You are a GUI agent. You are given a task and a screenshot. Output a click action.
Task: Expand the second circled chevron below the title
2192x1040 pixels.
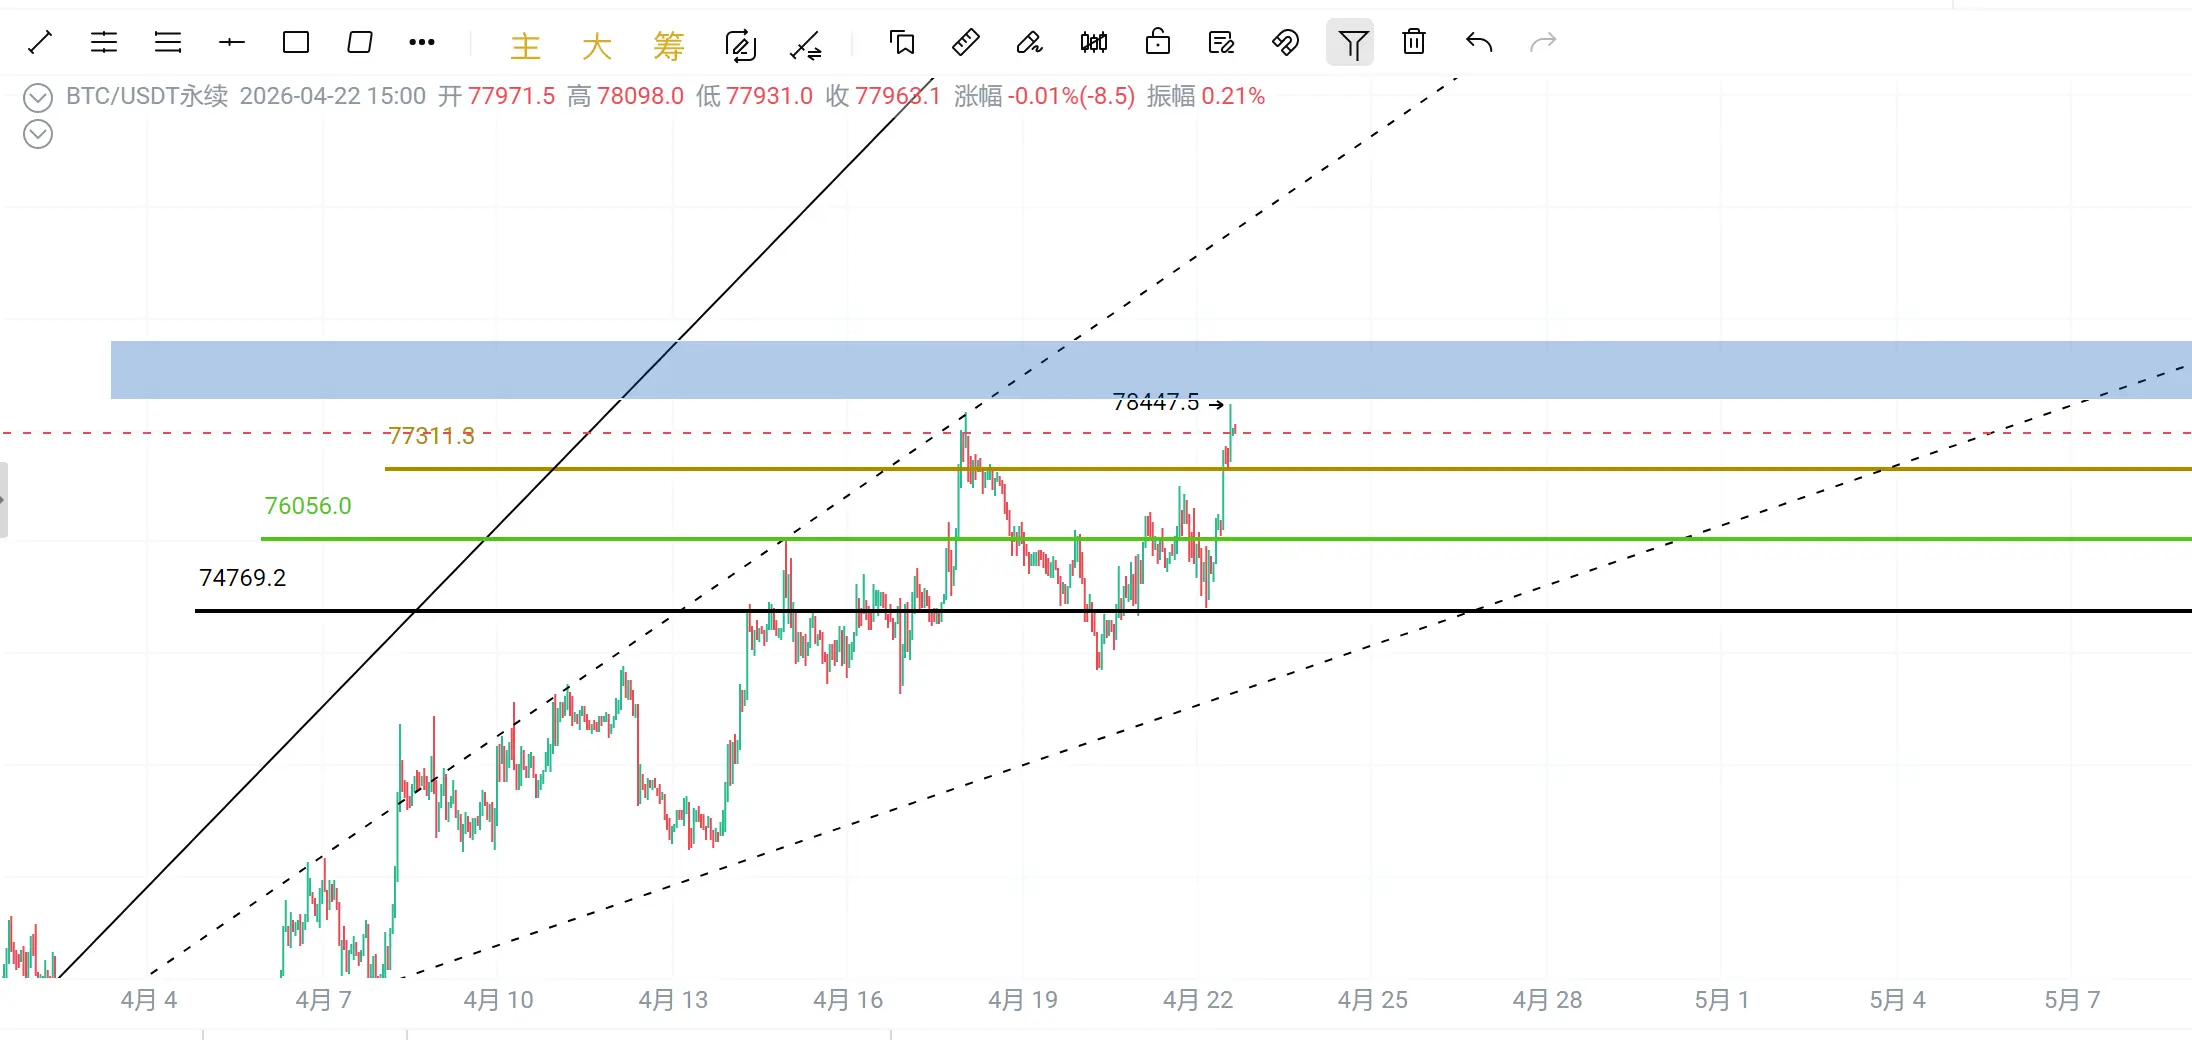click(x=38, y=134)
